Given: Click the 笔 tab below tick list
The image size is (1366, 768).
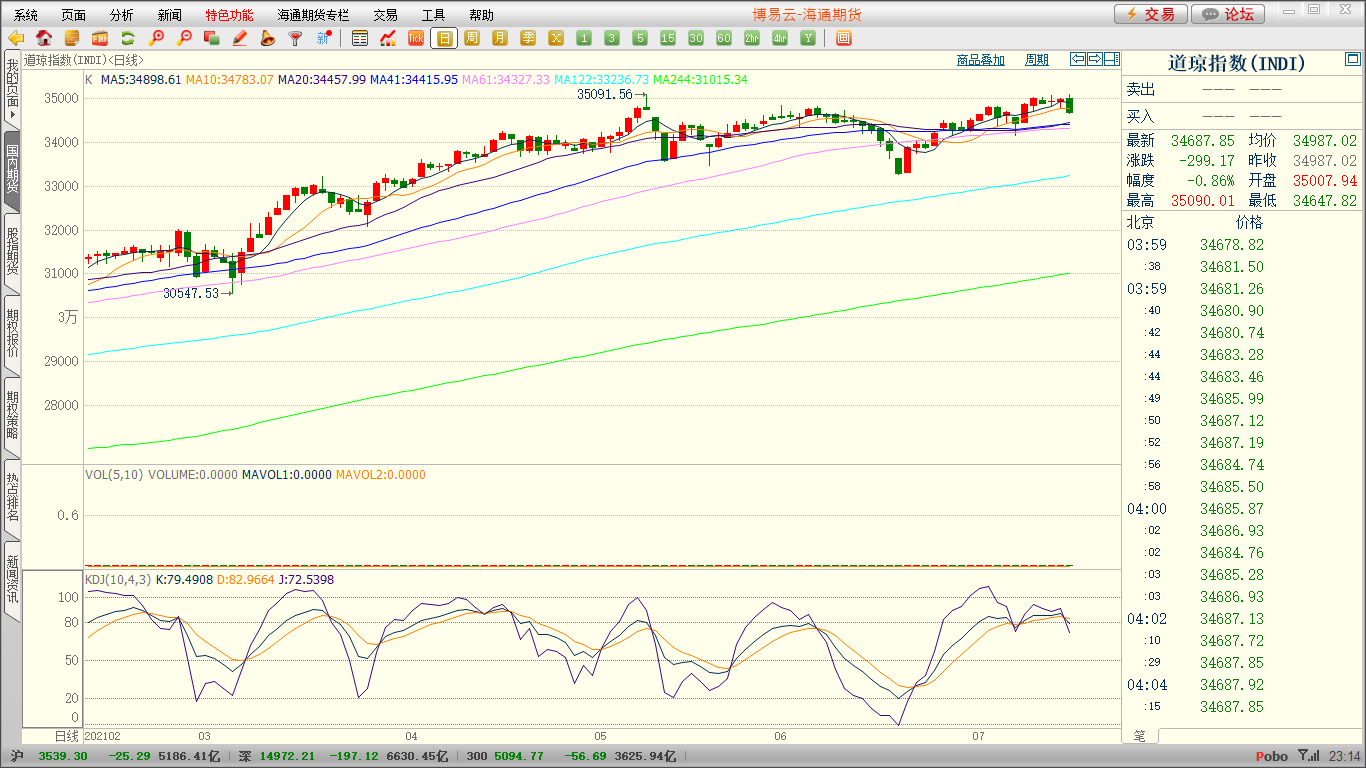Looking at the screenshot, I should pyautogui.click(x=1139, y=735).
